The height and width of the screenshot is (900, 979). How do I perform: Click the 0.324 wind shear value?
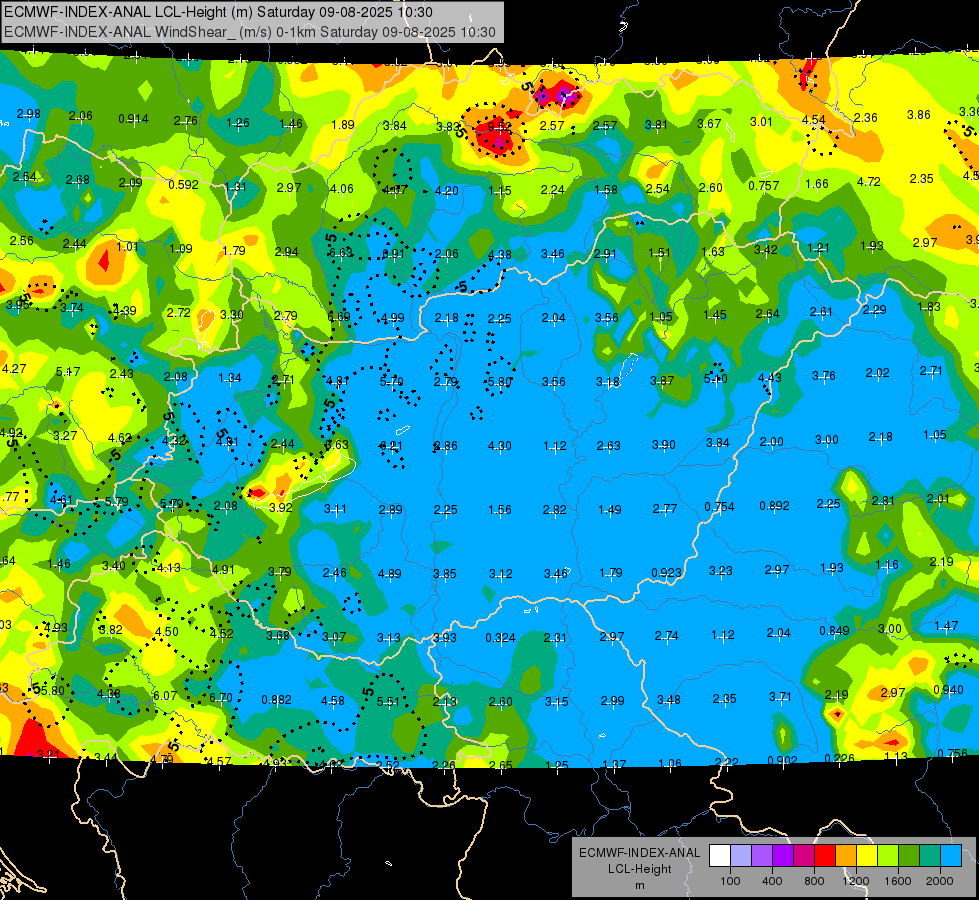tap(500, 638)
